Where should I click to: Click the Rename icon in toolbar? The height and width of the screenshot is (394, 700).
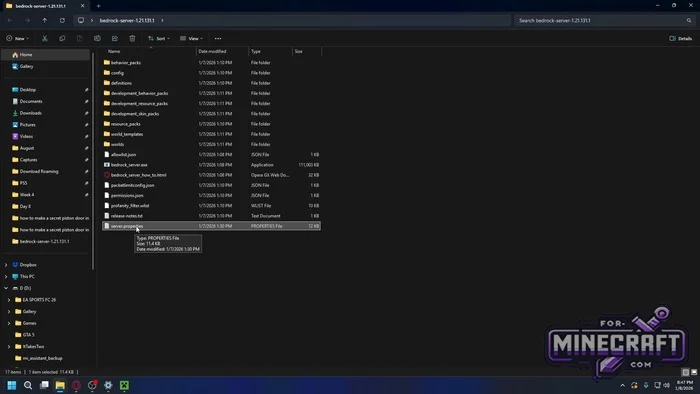97,38
